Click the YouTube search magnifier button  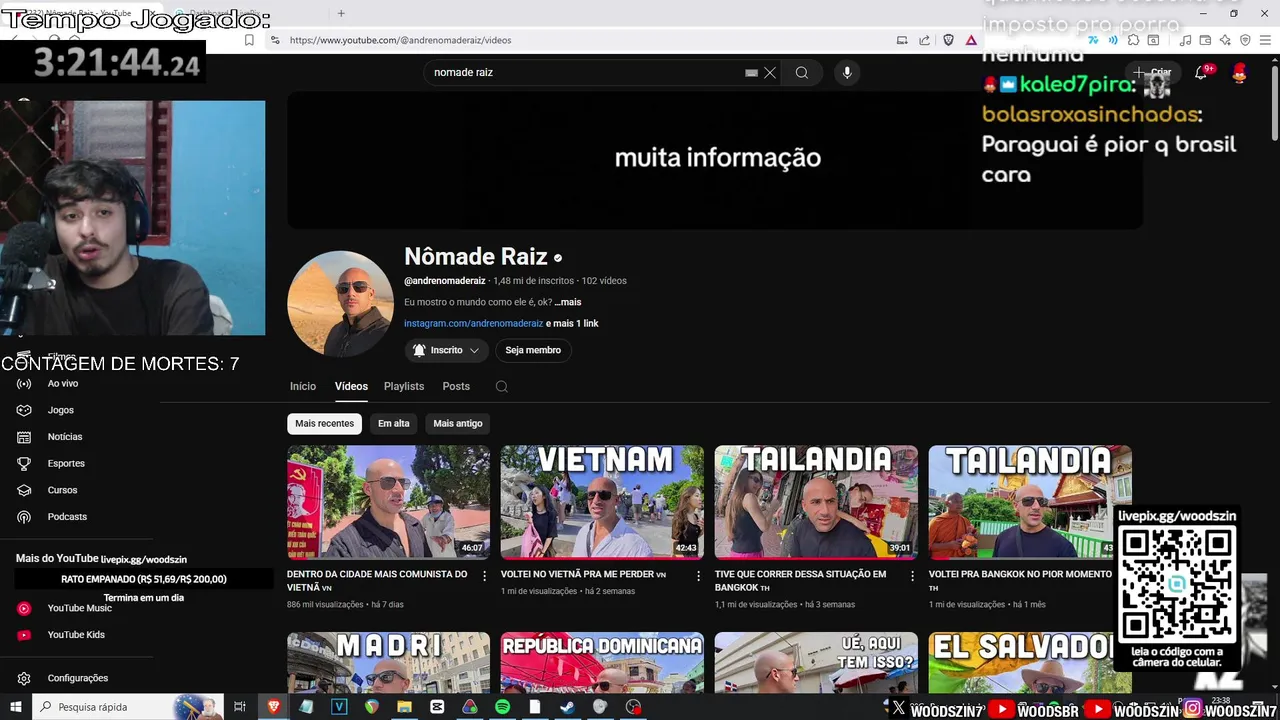tap(801, 72)
